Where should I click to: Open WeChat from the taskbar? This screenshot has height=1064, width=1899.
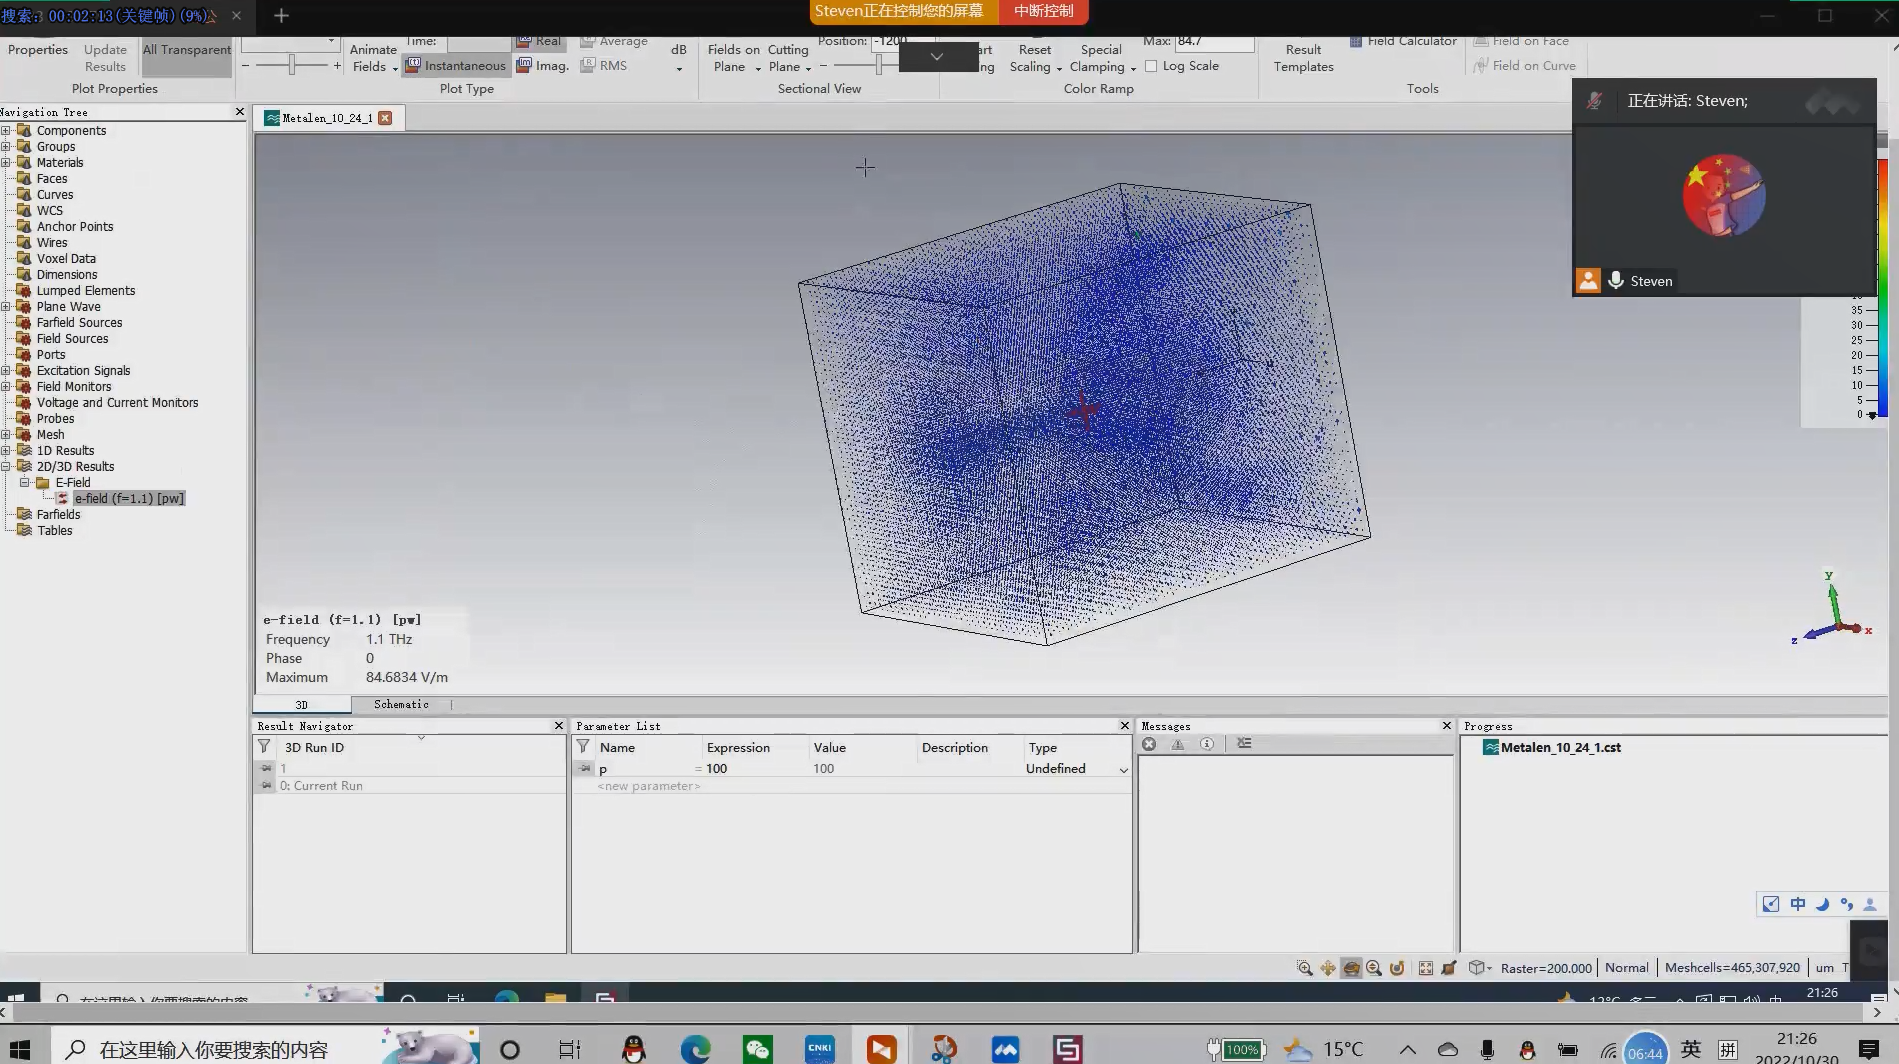click(758, 1049)
